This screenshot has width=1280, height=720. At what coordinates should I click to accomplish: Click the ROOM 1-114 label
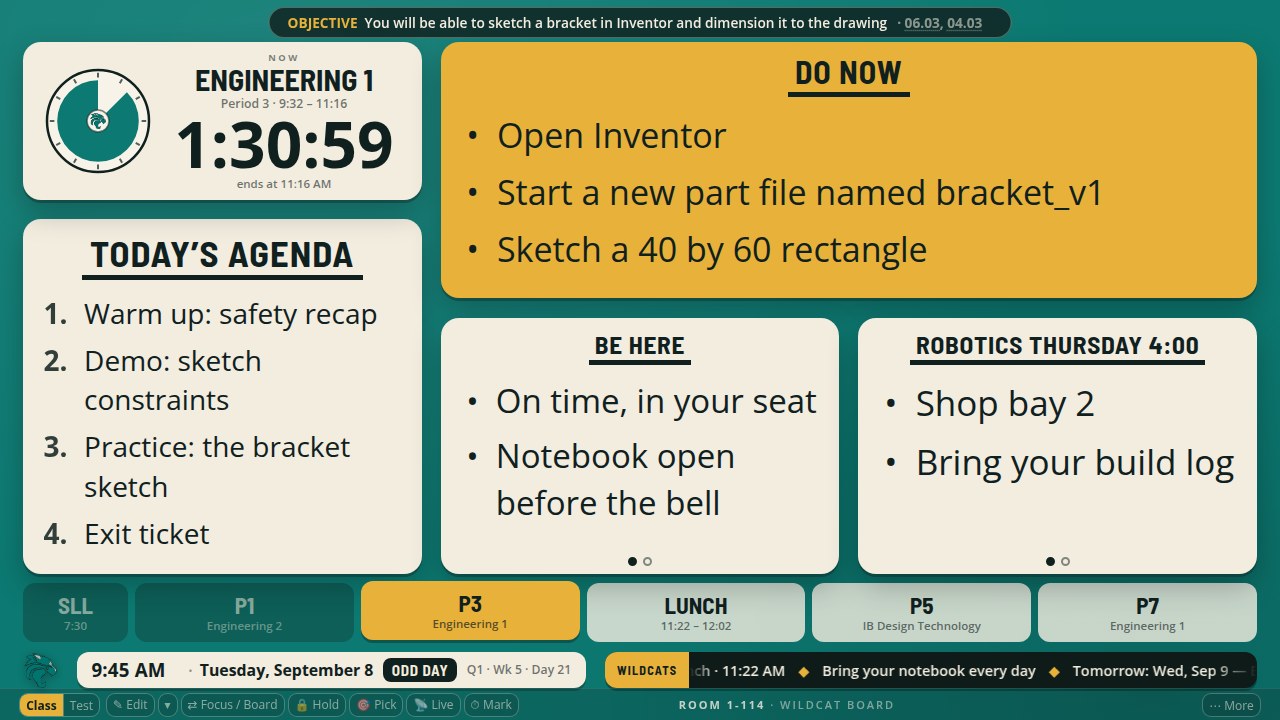click(x=721, y=705)
